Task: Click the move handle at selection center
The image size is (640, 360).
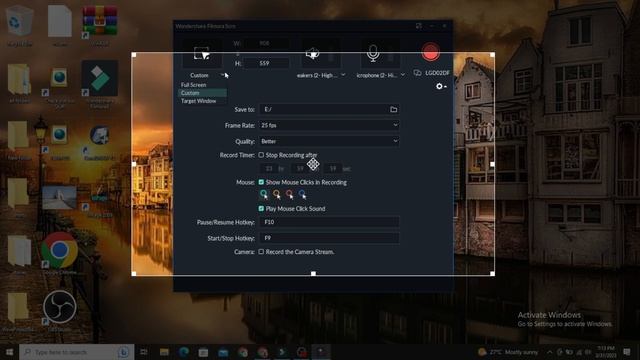Action: point(313,164)
